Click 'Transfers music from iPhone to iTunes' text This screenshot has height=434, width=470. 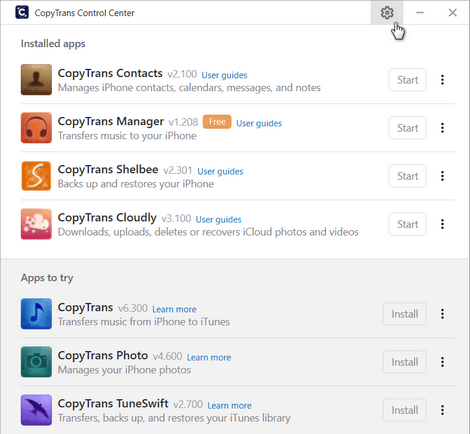[x=144, y=322]
